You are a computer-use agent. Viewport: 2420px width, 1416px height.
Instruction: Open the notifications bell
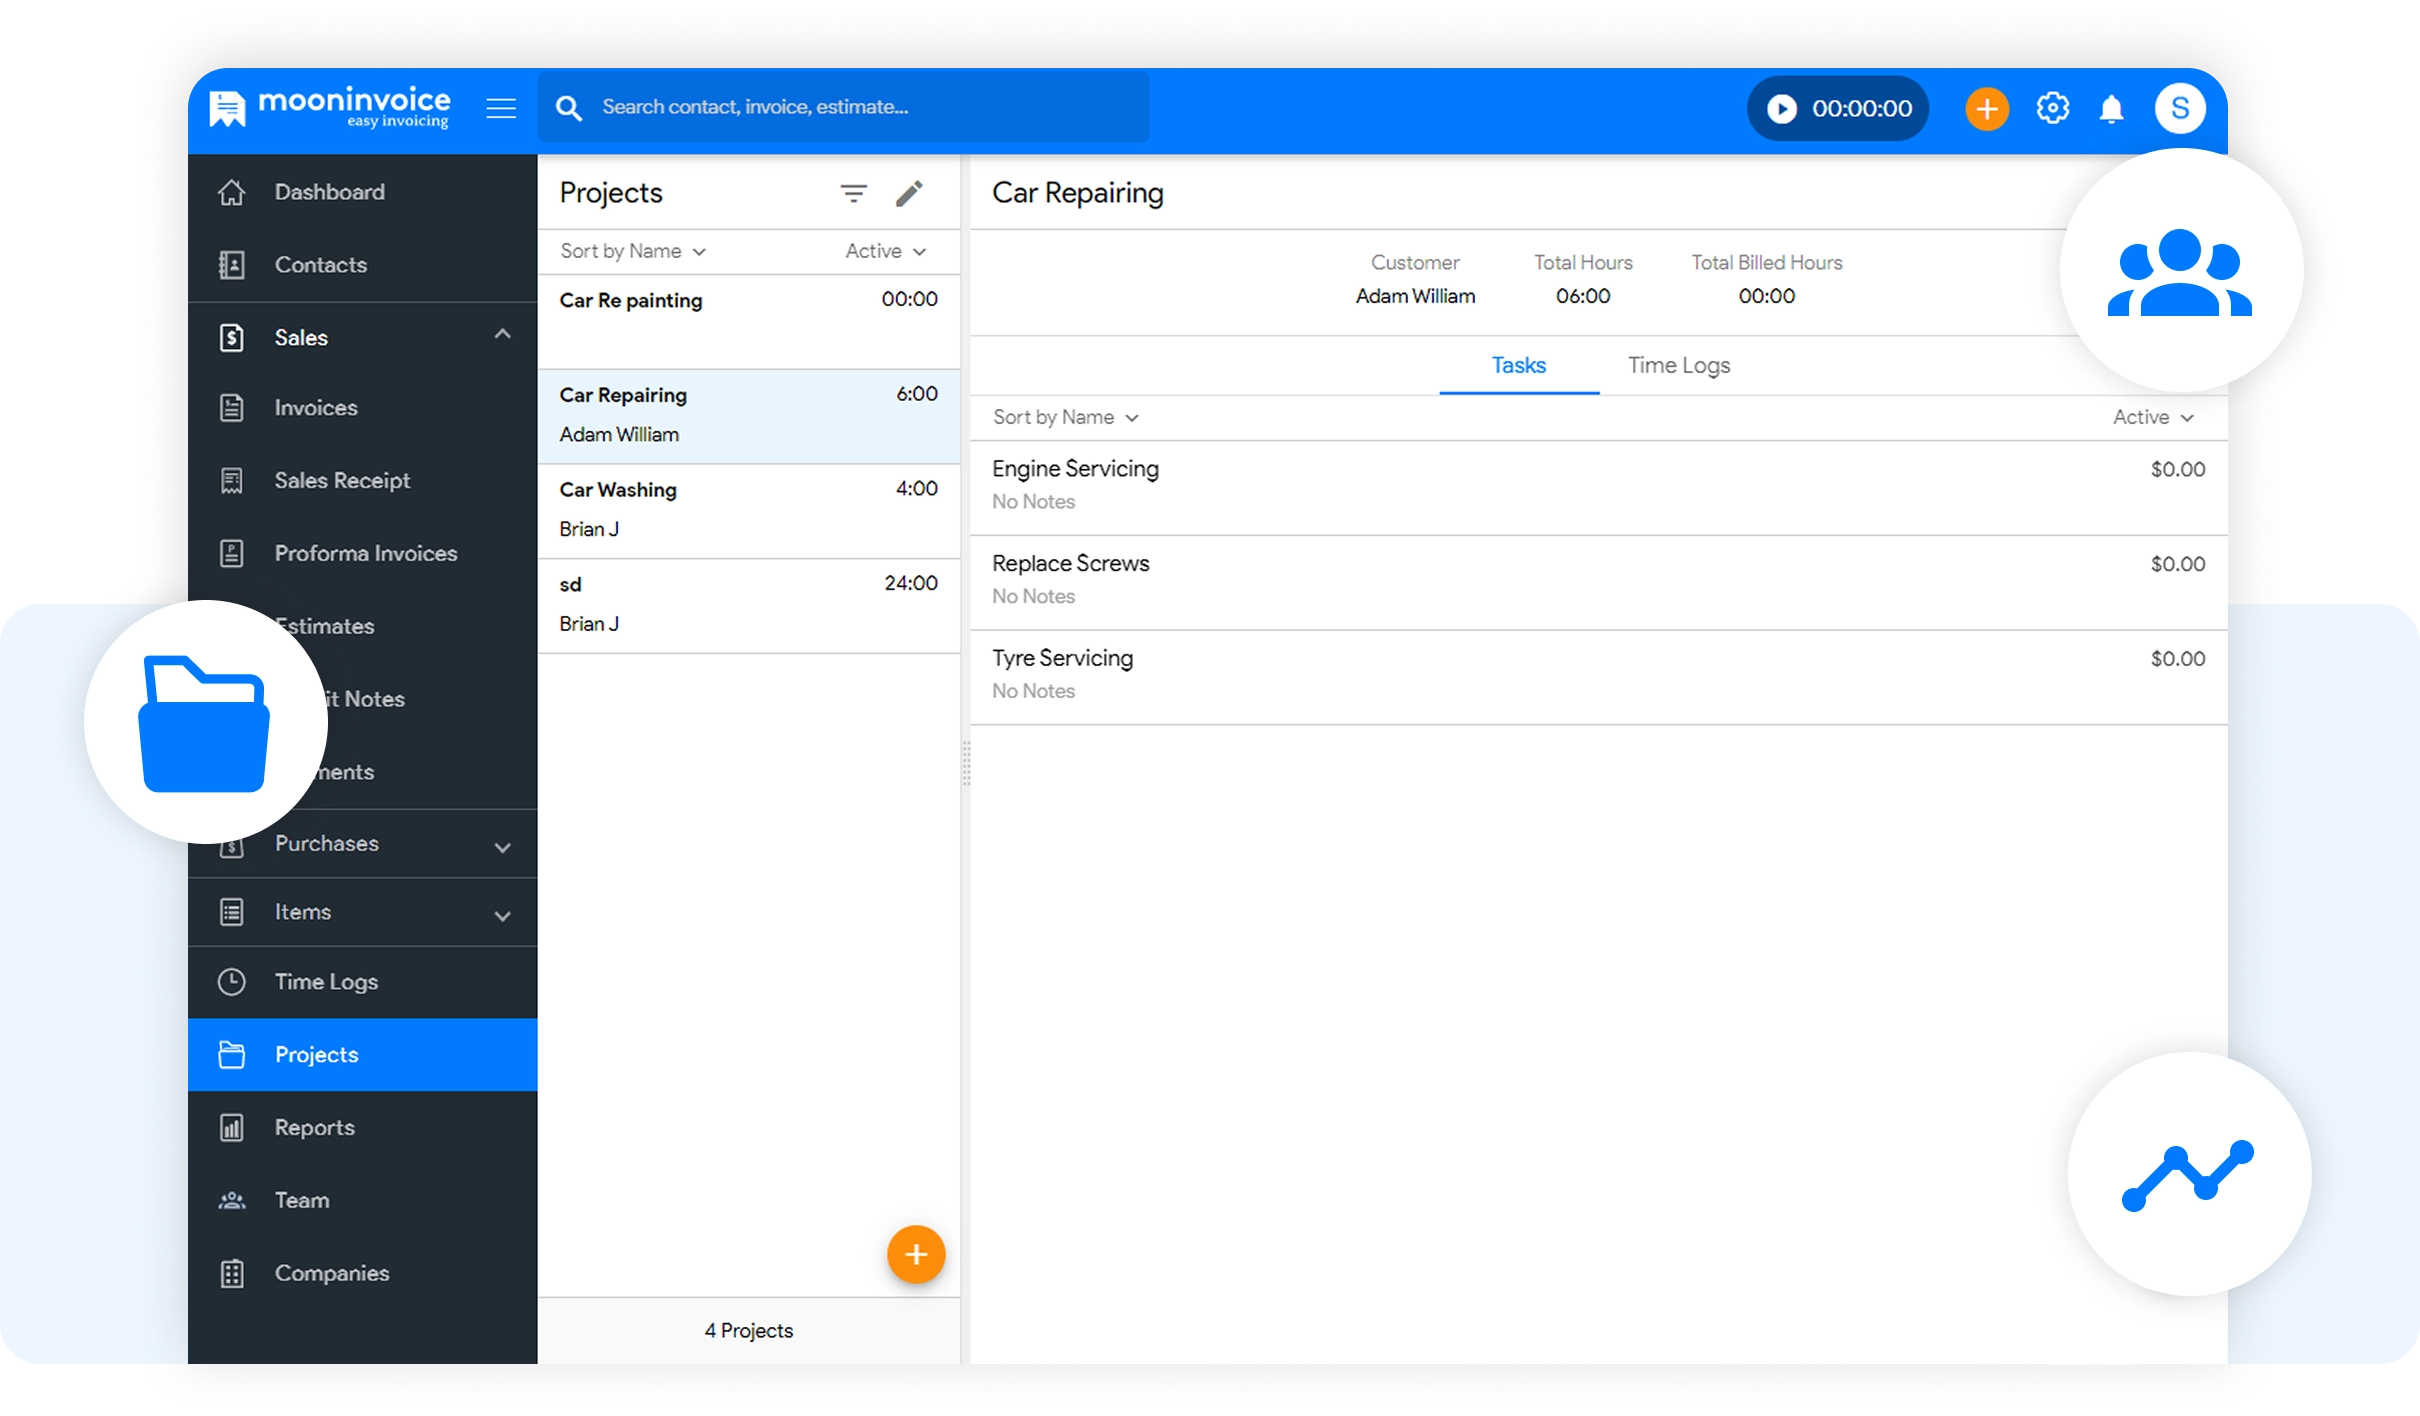[2111, 108]
